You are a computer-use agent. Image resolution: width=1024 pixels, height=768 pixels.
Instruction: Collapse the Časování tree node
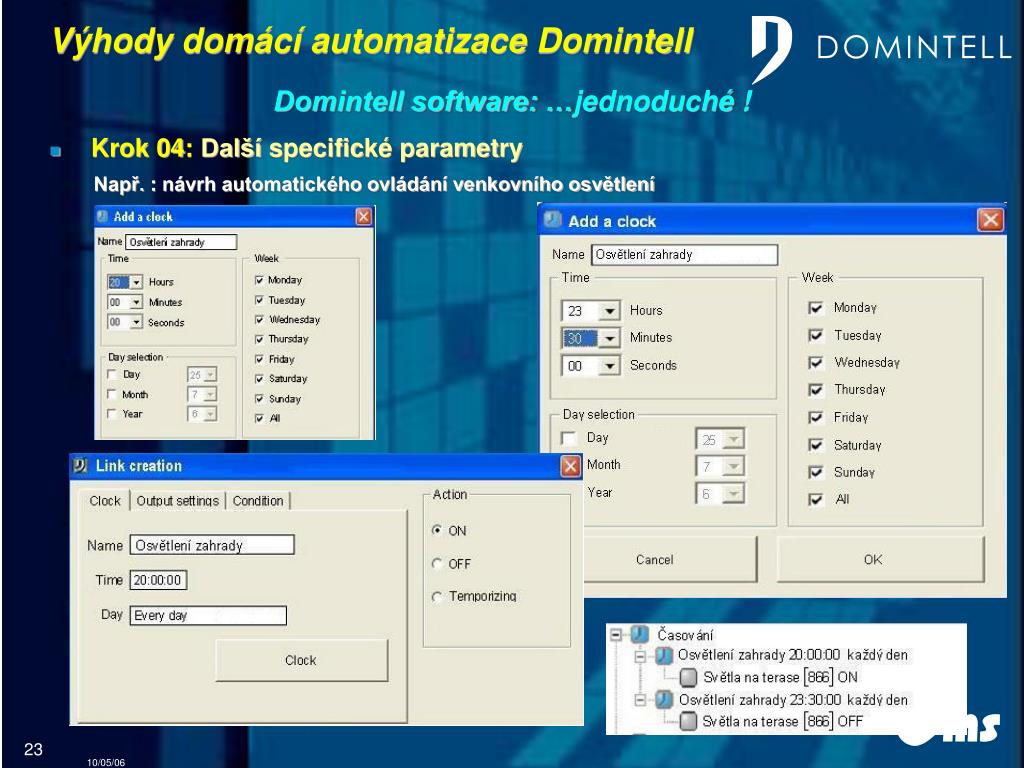tap(616, 634)
